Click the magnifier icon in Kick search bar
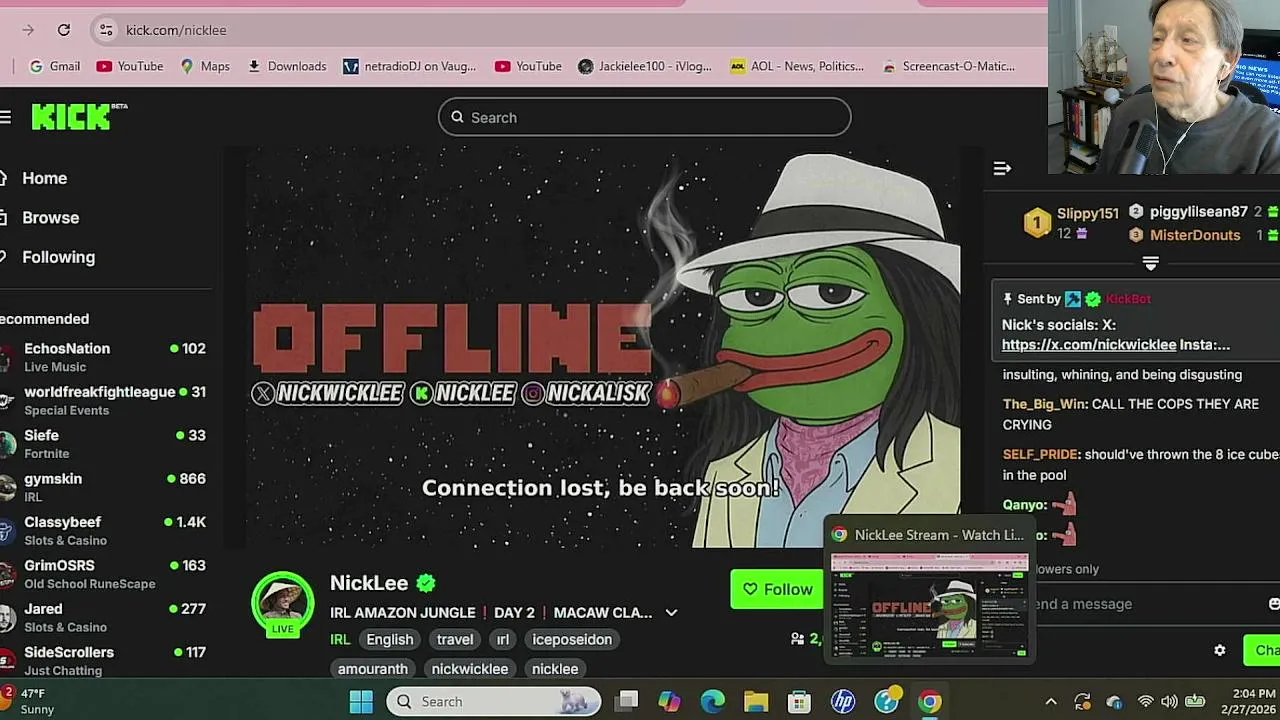 coord(457,117)
